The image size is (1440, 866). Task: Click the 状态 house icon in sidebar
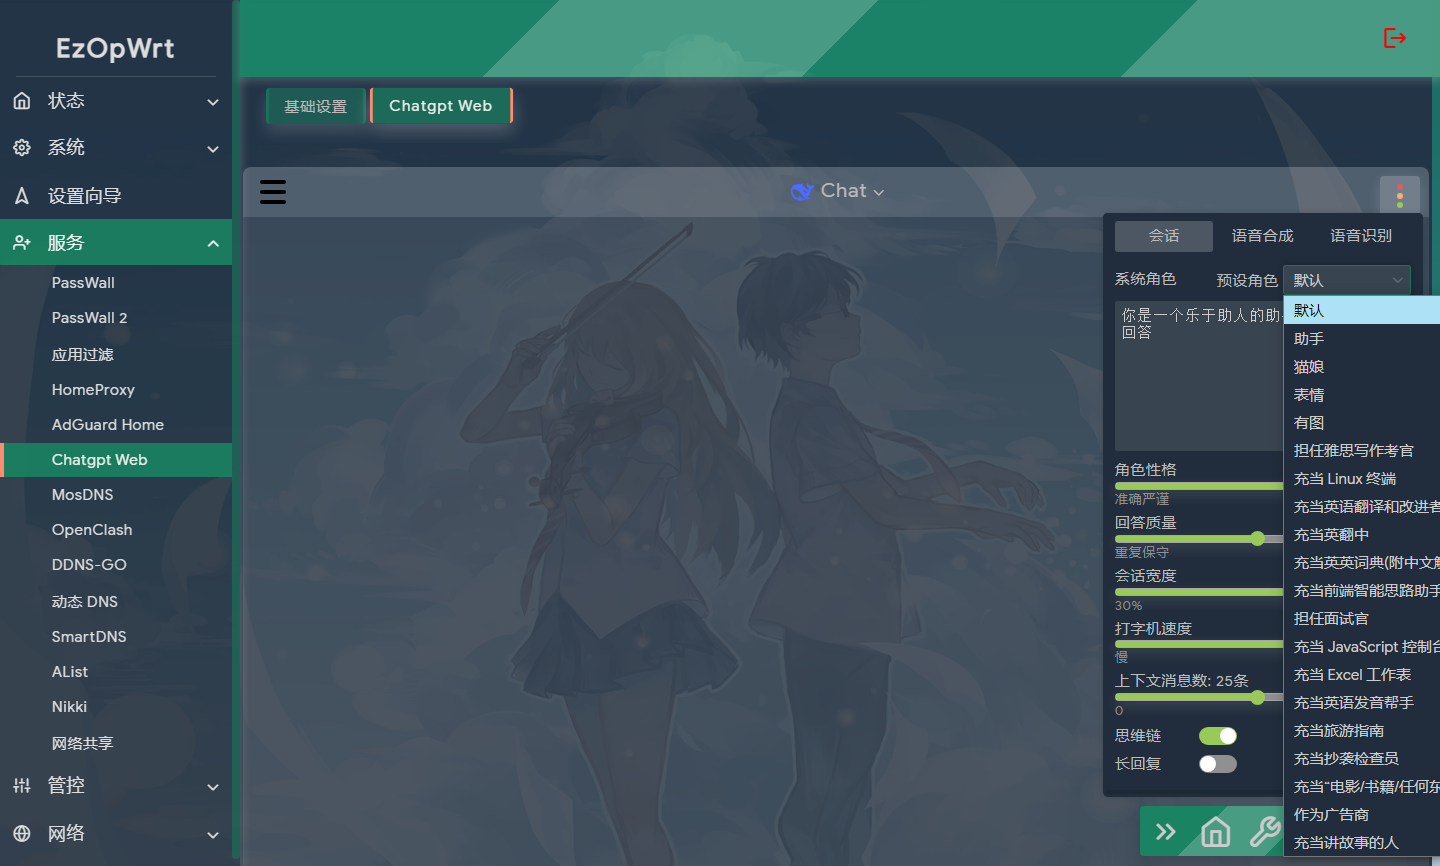pos(22,101)
